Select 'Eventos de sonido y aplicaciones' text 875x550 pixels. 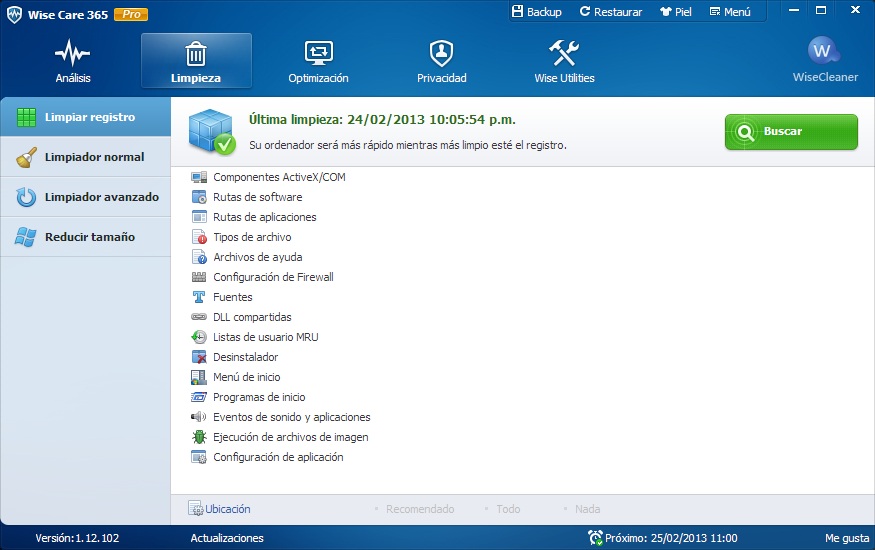coord(292,417)
